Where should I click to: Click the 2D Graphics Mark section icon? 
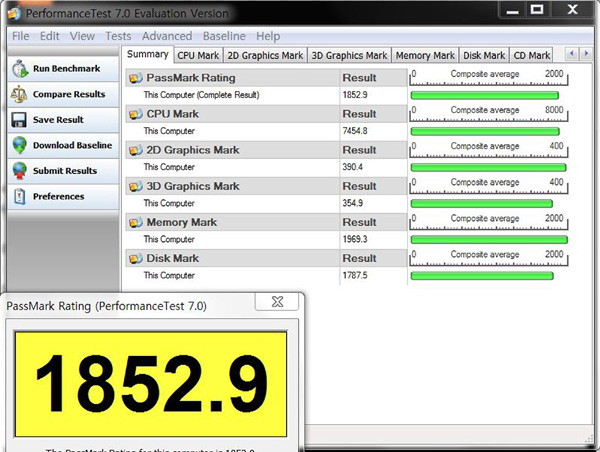135,150
